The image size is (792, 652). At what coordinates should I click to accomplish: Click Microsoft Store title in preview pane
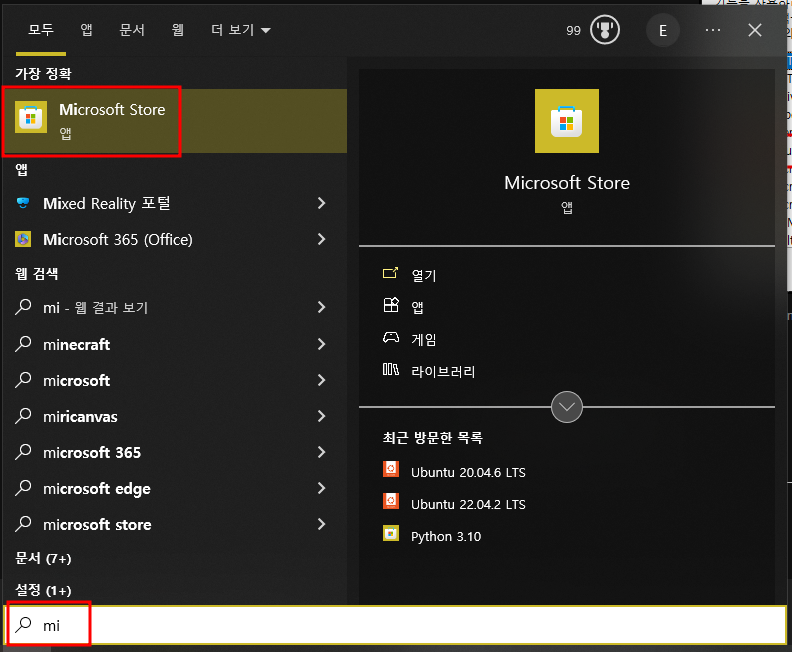coord(567,182)
